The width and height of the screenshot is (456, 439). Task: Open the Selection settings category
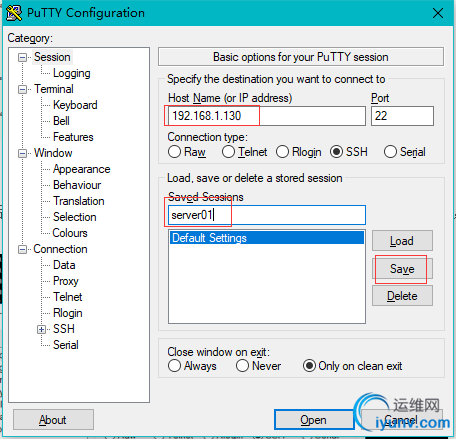[x=75, y=217]
